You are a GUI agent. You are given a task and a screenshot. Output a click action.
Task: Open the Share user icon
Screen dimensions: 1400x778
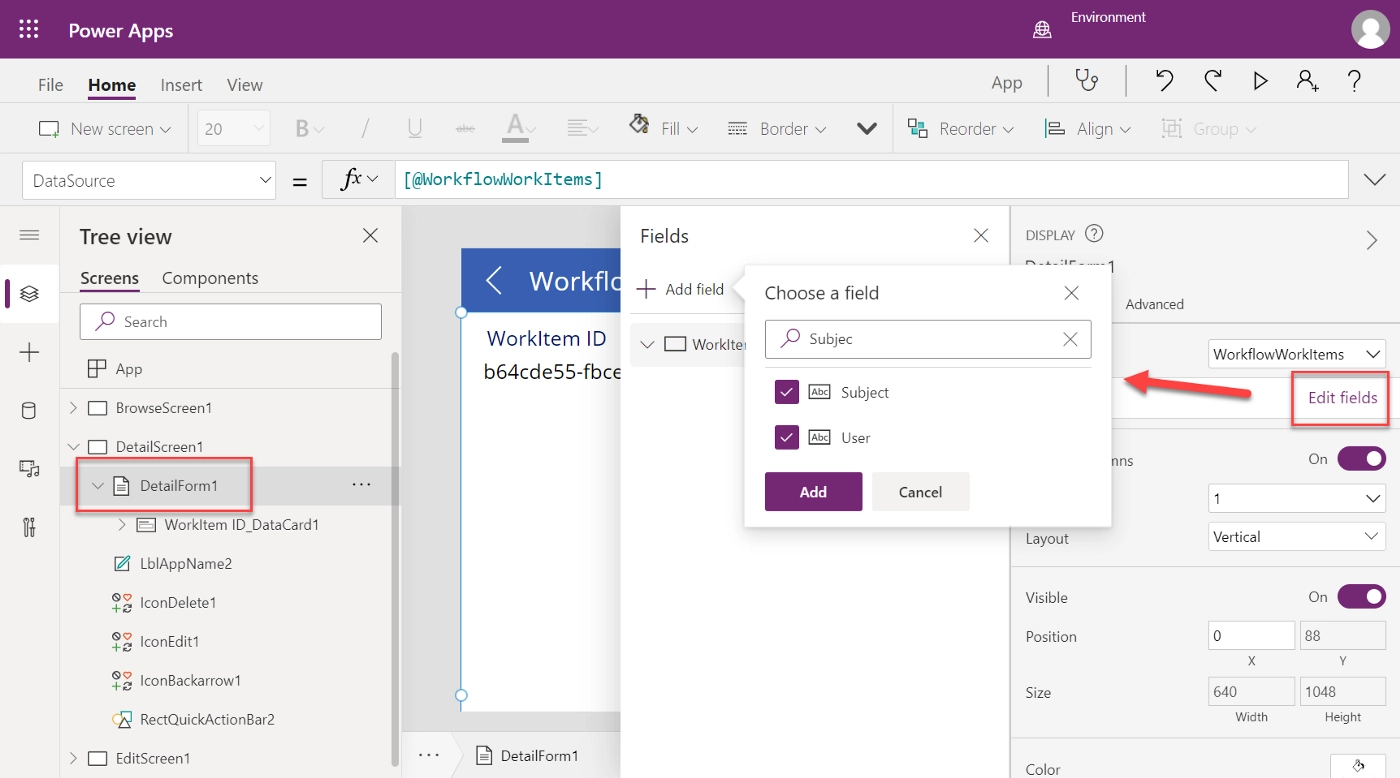point(1307,81)
